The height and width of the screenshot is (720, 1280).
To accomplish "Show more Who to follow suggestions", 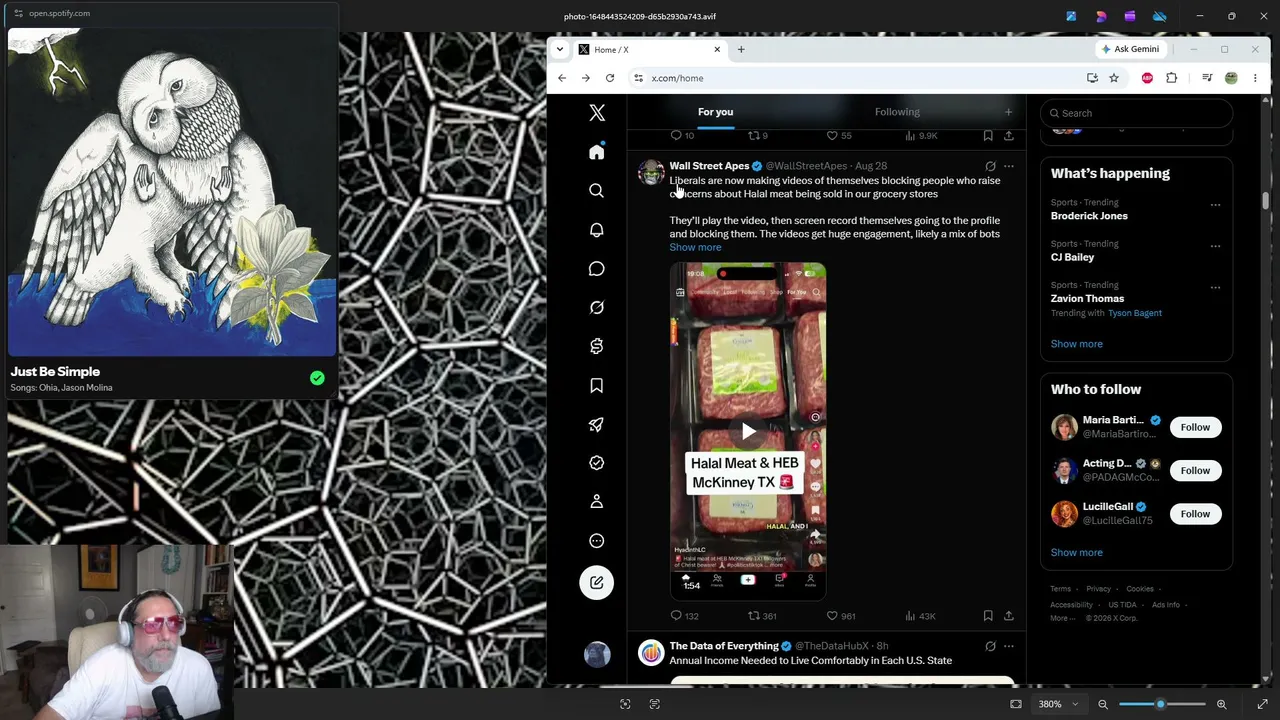I will click(x=1076, y=552).
